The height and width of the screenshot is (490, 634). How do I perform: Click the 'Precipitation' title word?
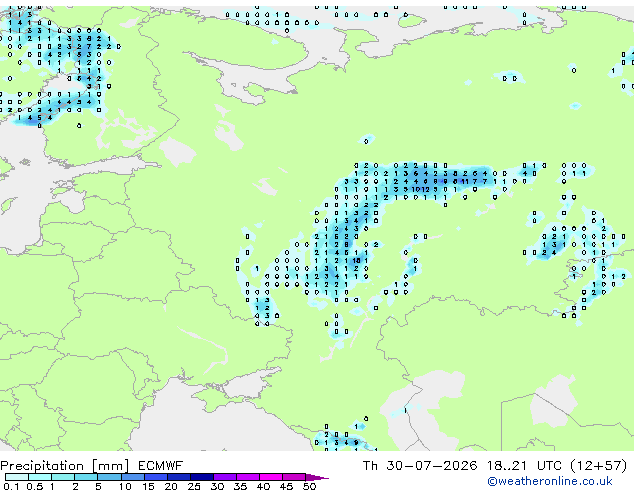pos(42,466)
